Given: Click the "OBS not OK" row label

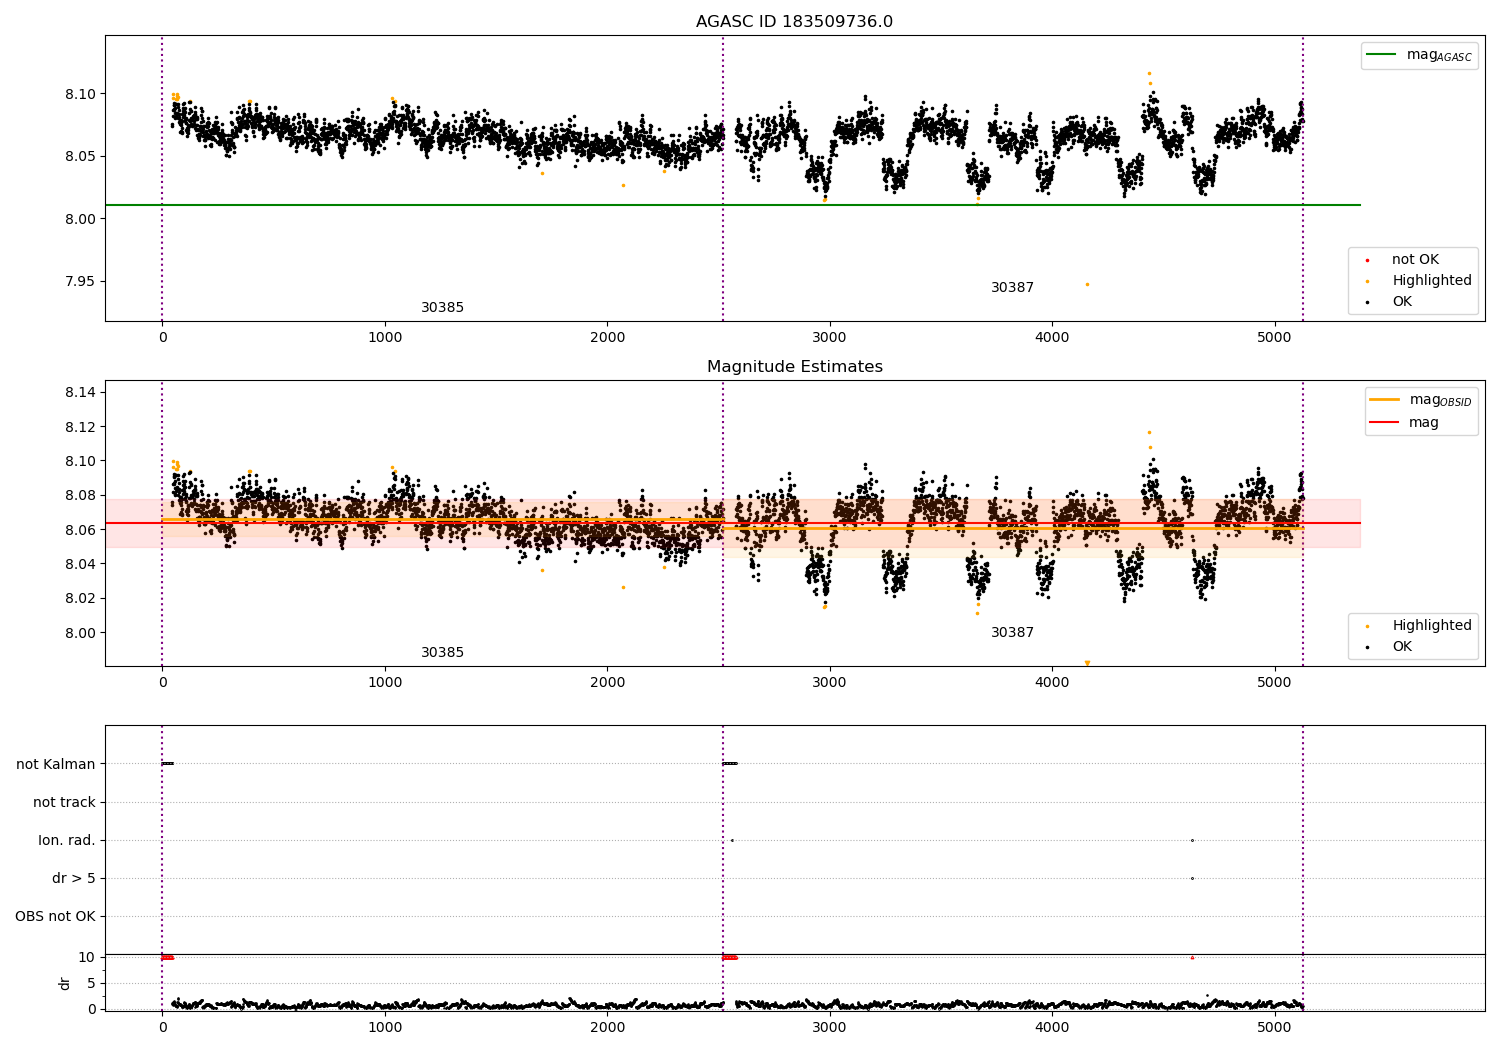Looking at the screenshot, I should click(x=55, y=916).
